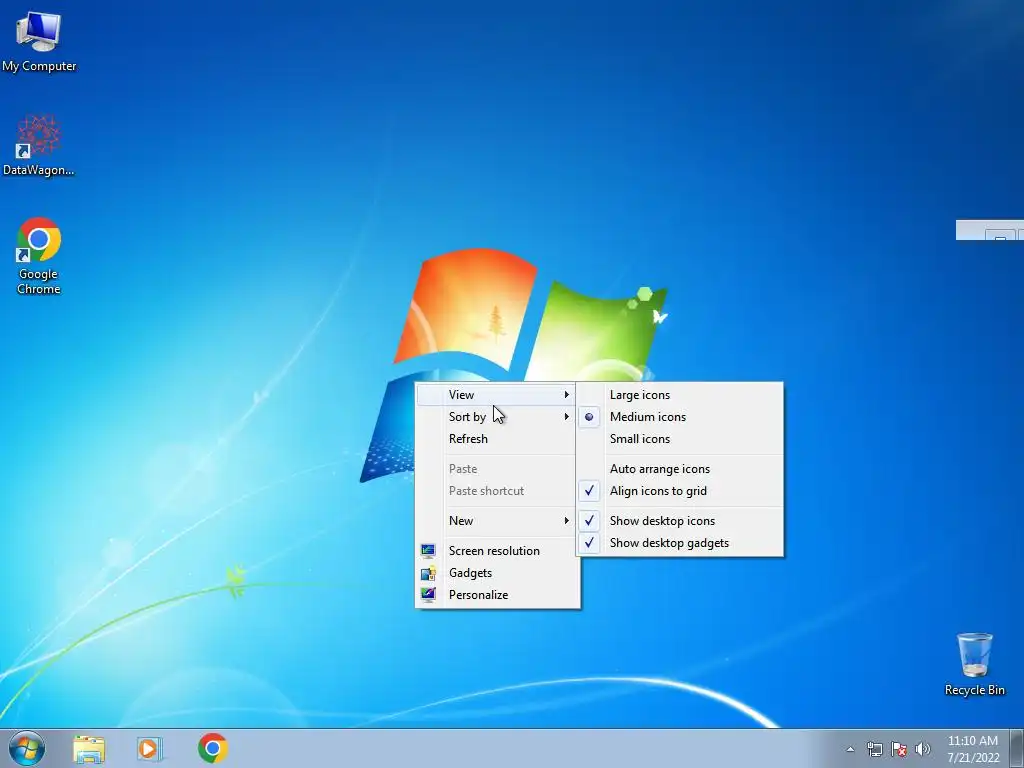
Task: Click the arrow next to View
Action: click(x=567, y=394)
